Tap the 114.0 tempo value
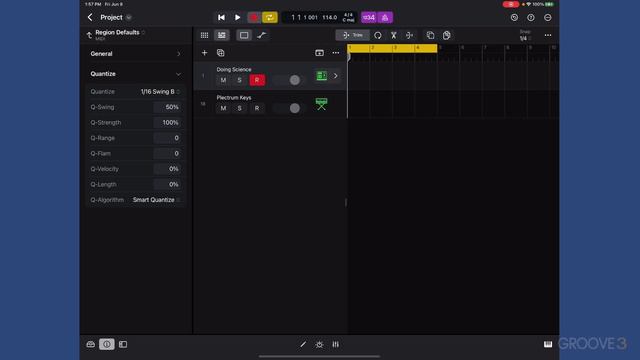The width and height of the screenshot is (640, 360). click(x=329, y=18)
